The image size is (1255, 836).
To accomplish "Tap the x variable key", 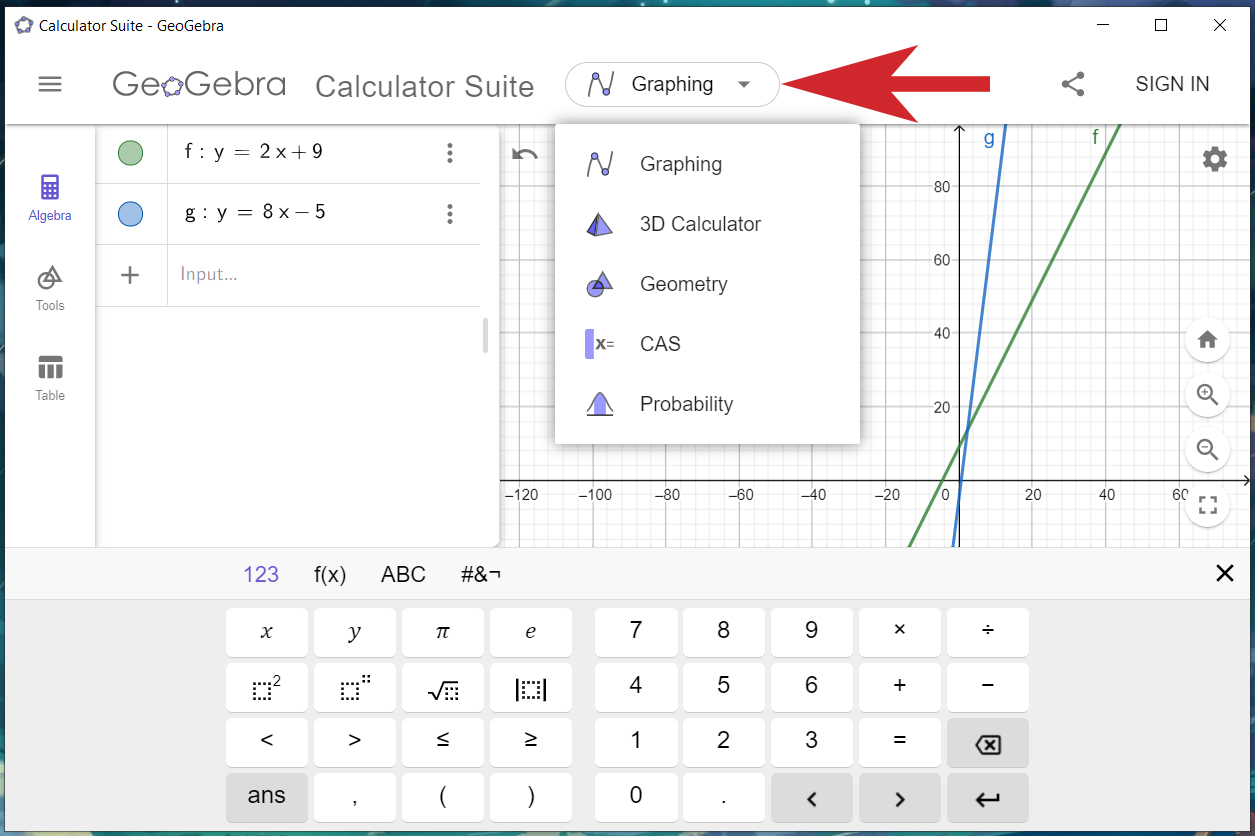I will pyautogui.click(x=266, y=633).
